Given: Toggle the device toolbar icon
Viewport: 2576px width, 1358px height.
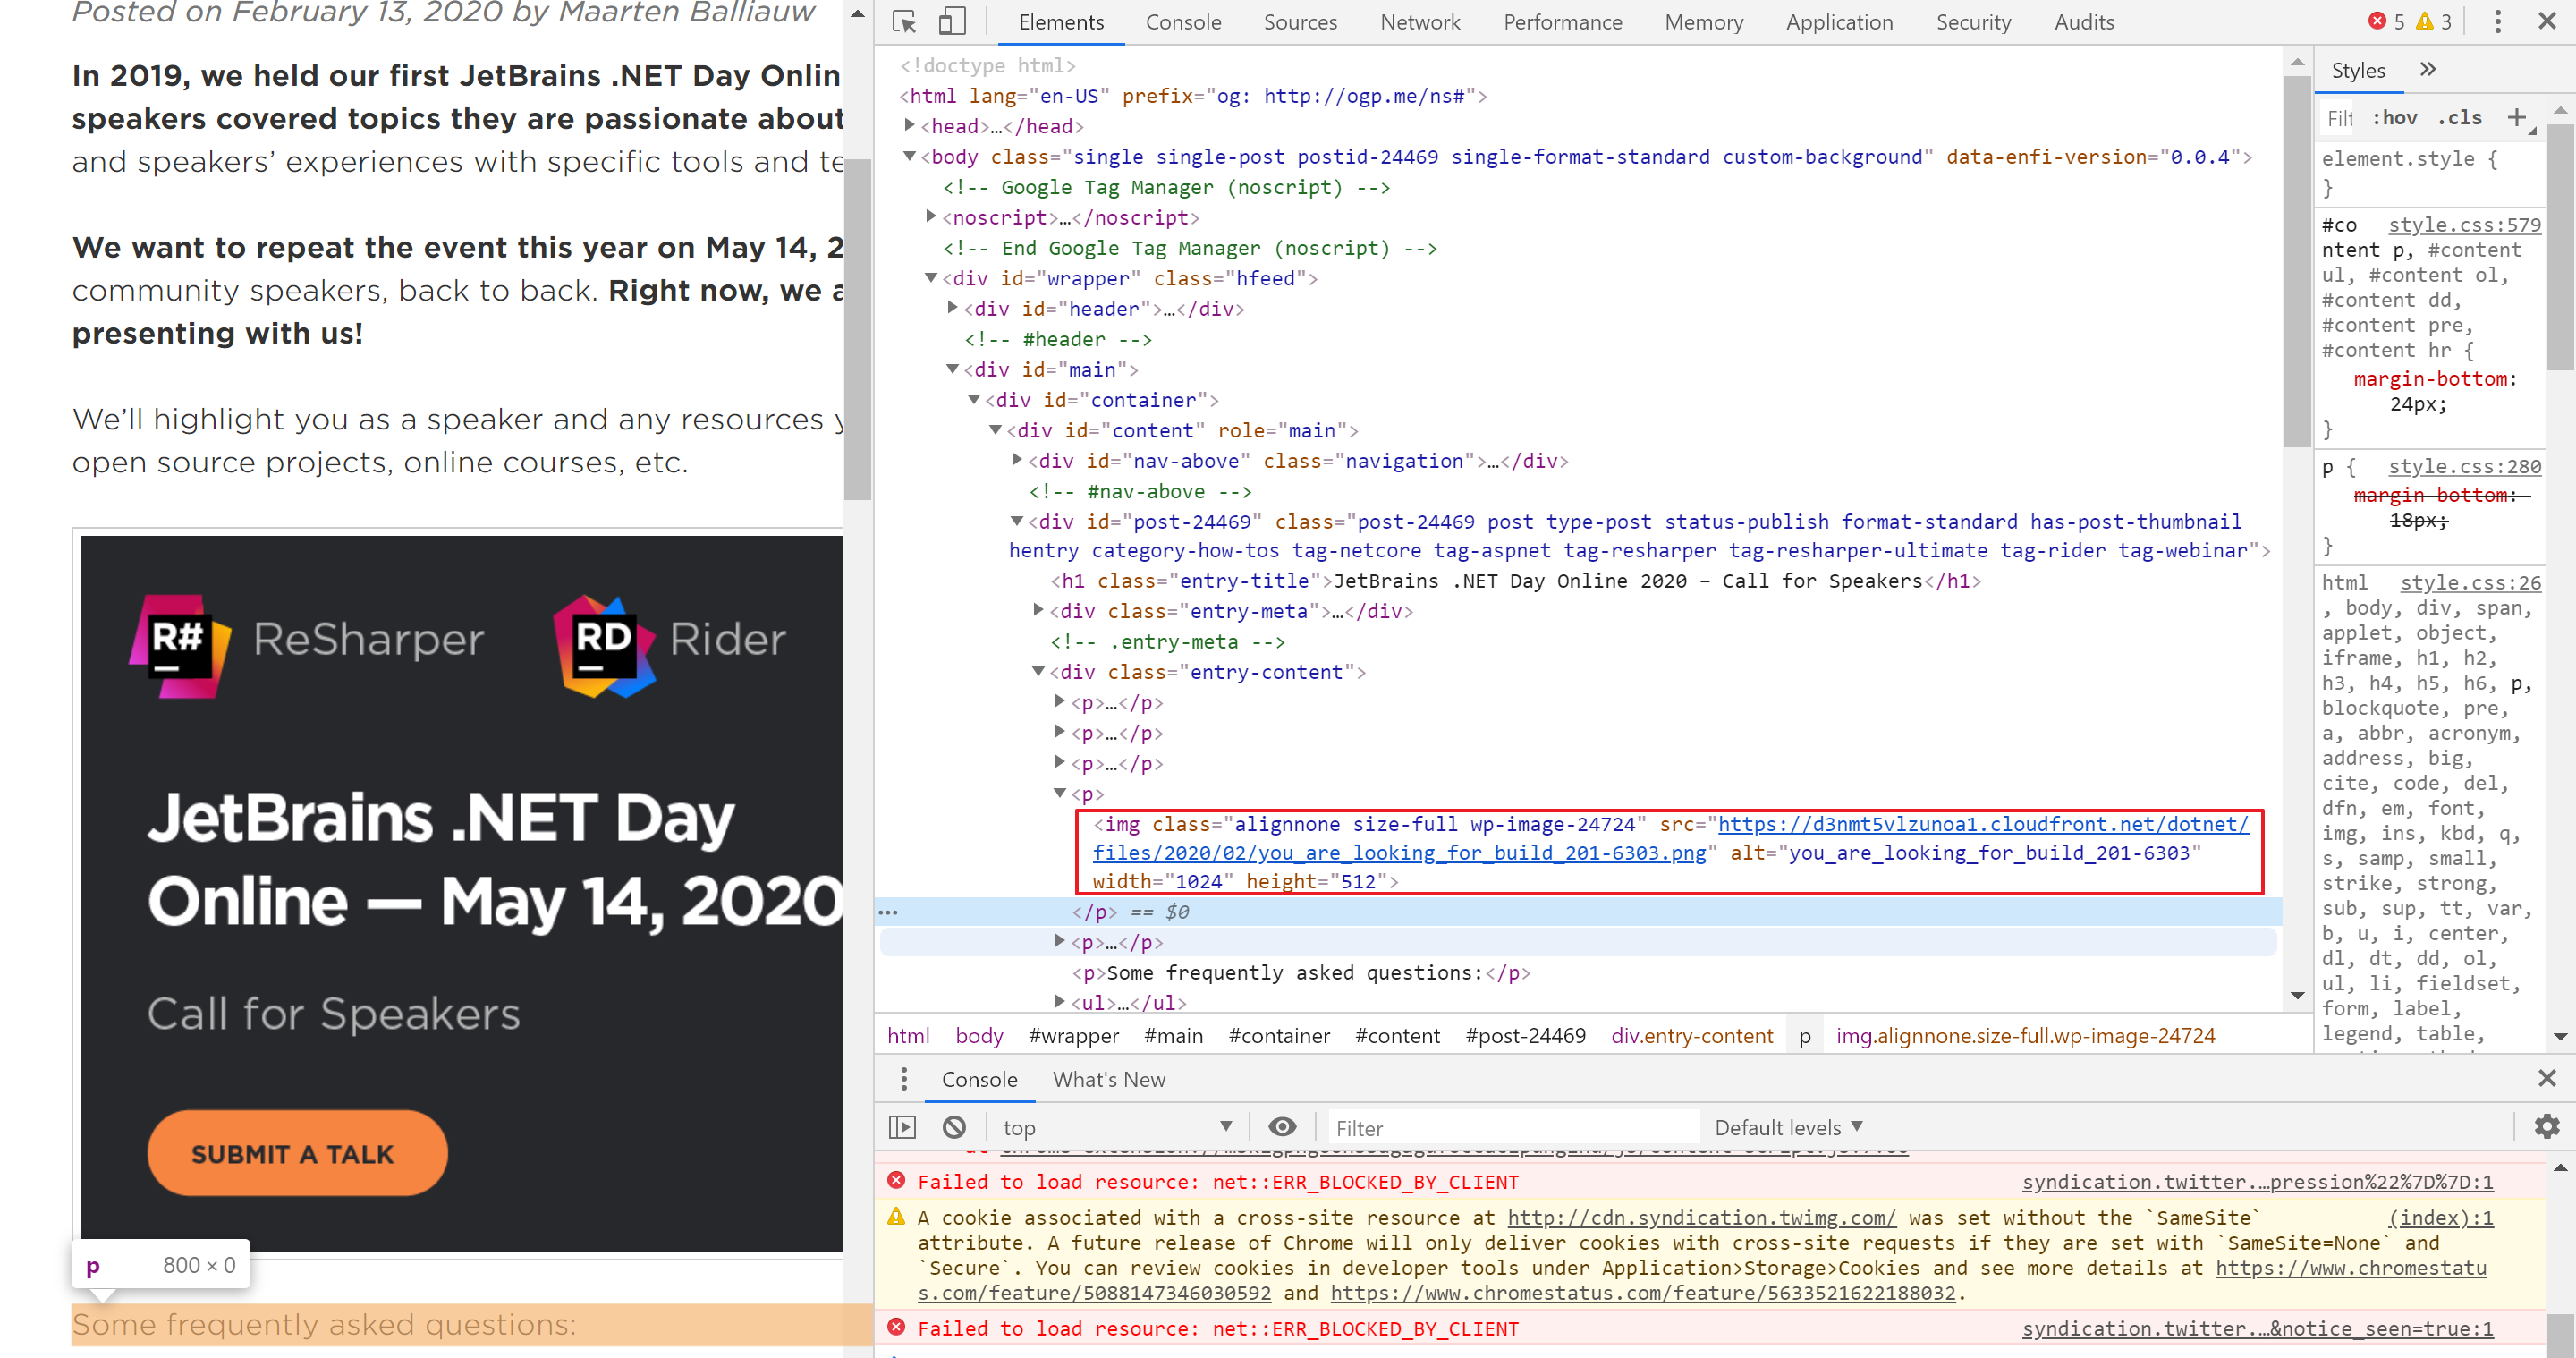Looking at the screenshot, I should click(951, 22).
